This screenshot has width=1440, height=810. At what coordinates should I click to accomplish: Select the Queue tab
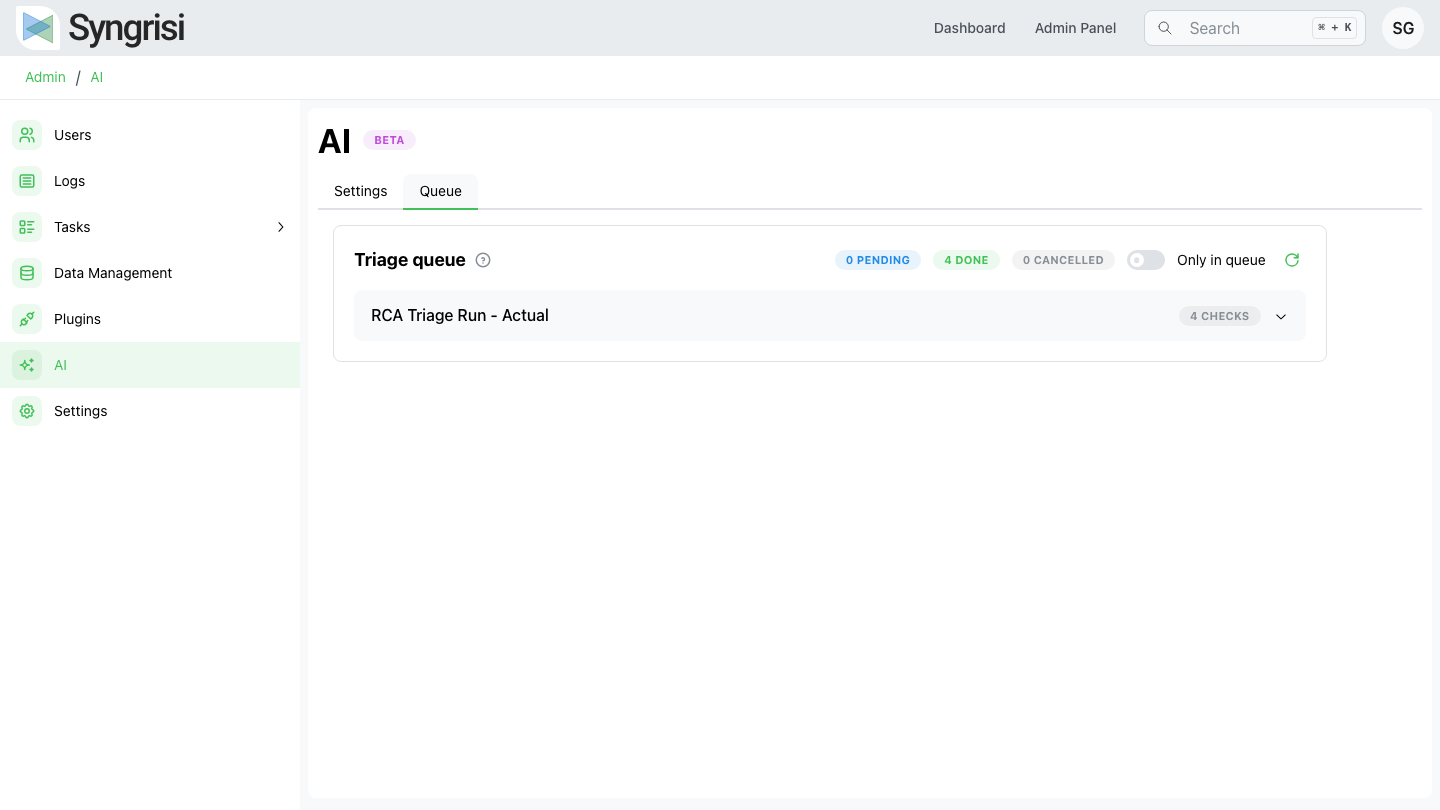click(440, 191)
